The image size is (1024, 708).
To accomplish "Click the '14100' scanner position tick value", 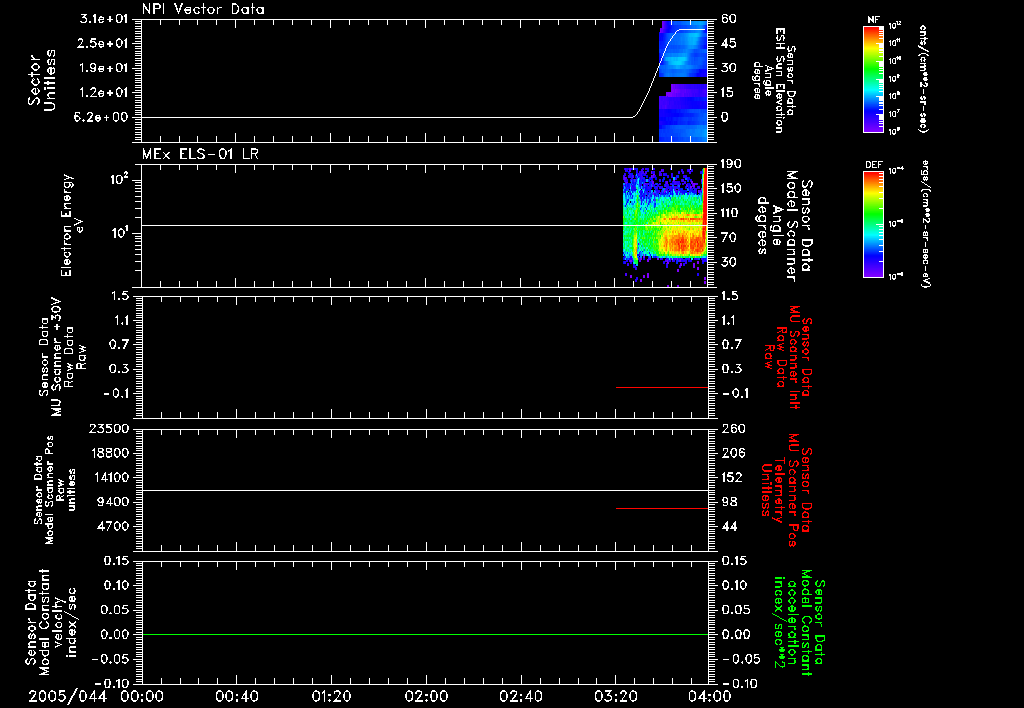I will (x=108, y=477).
